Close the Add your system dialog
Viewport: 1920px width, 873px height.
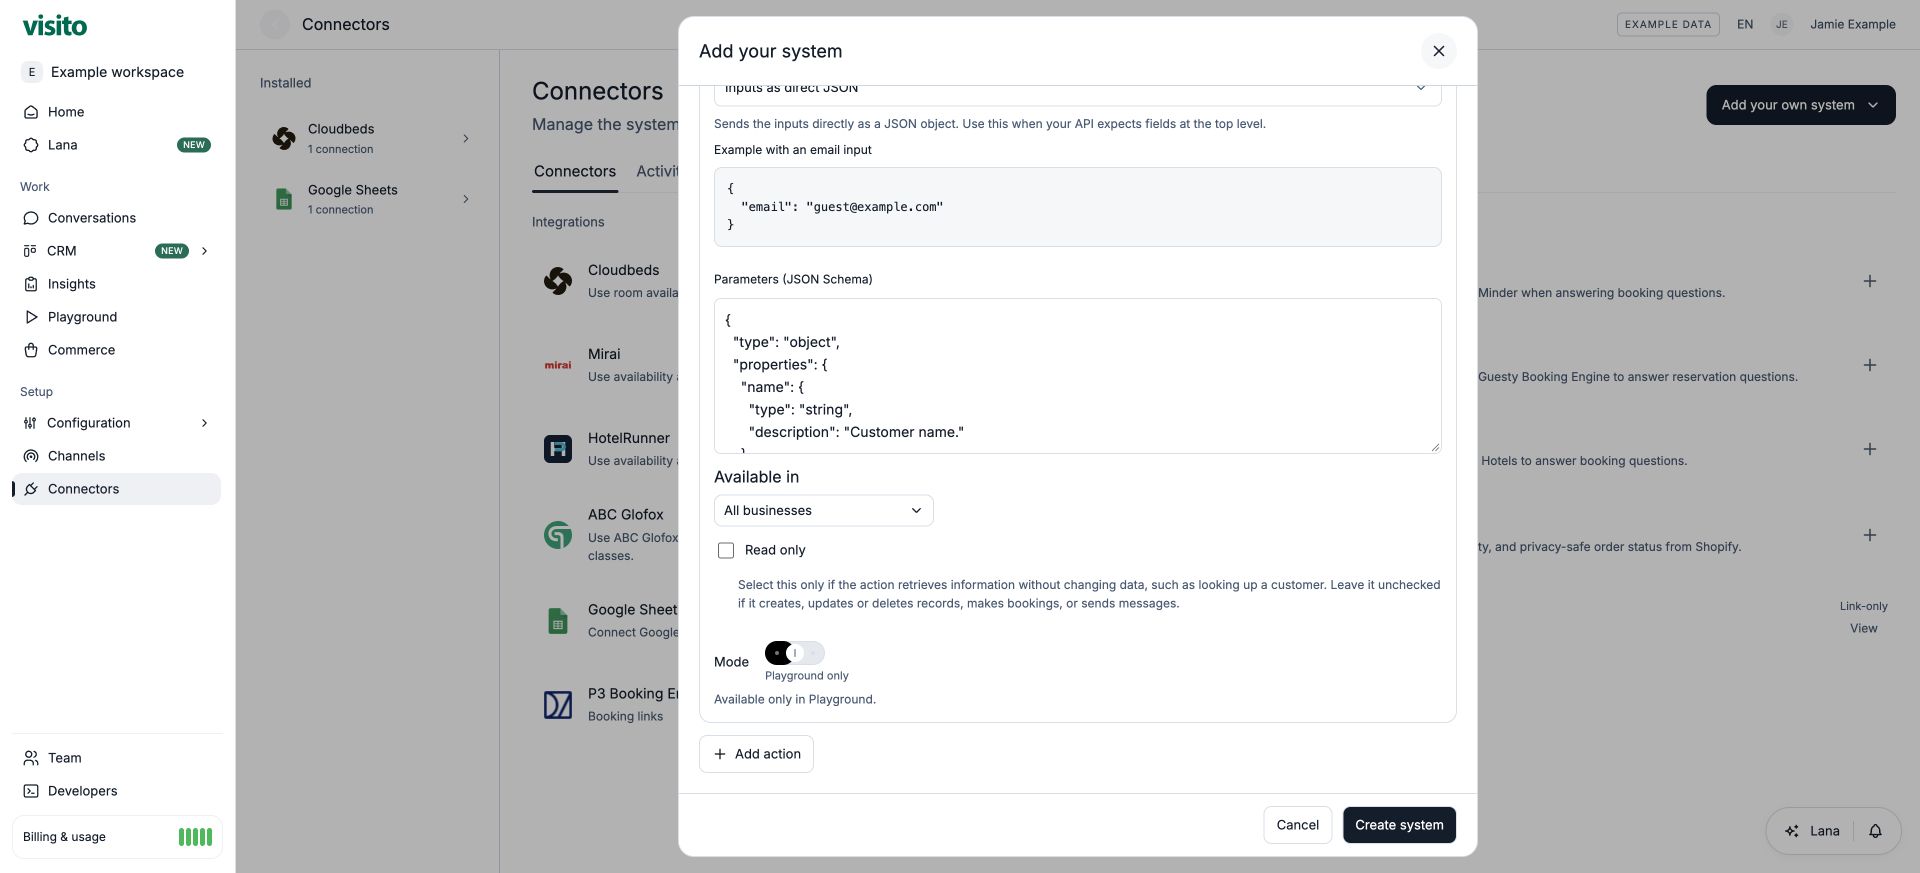[1438, 51]
